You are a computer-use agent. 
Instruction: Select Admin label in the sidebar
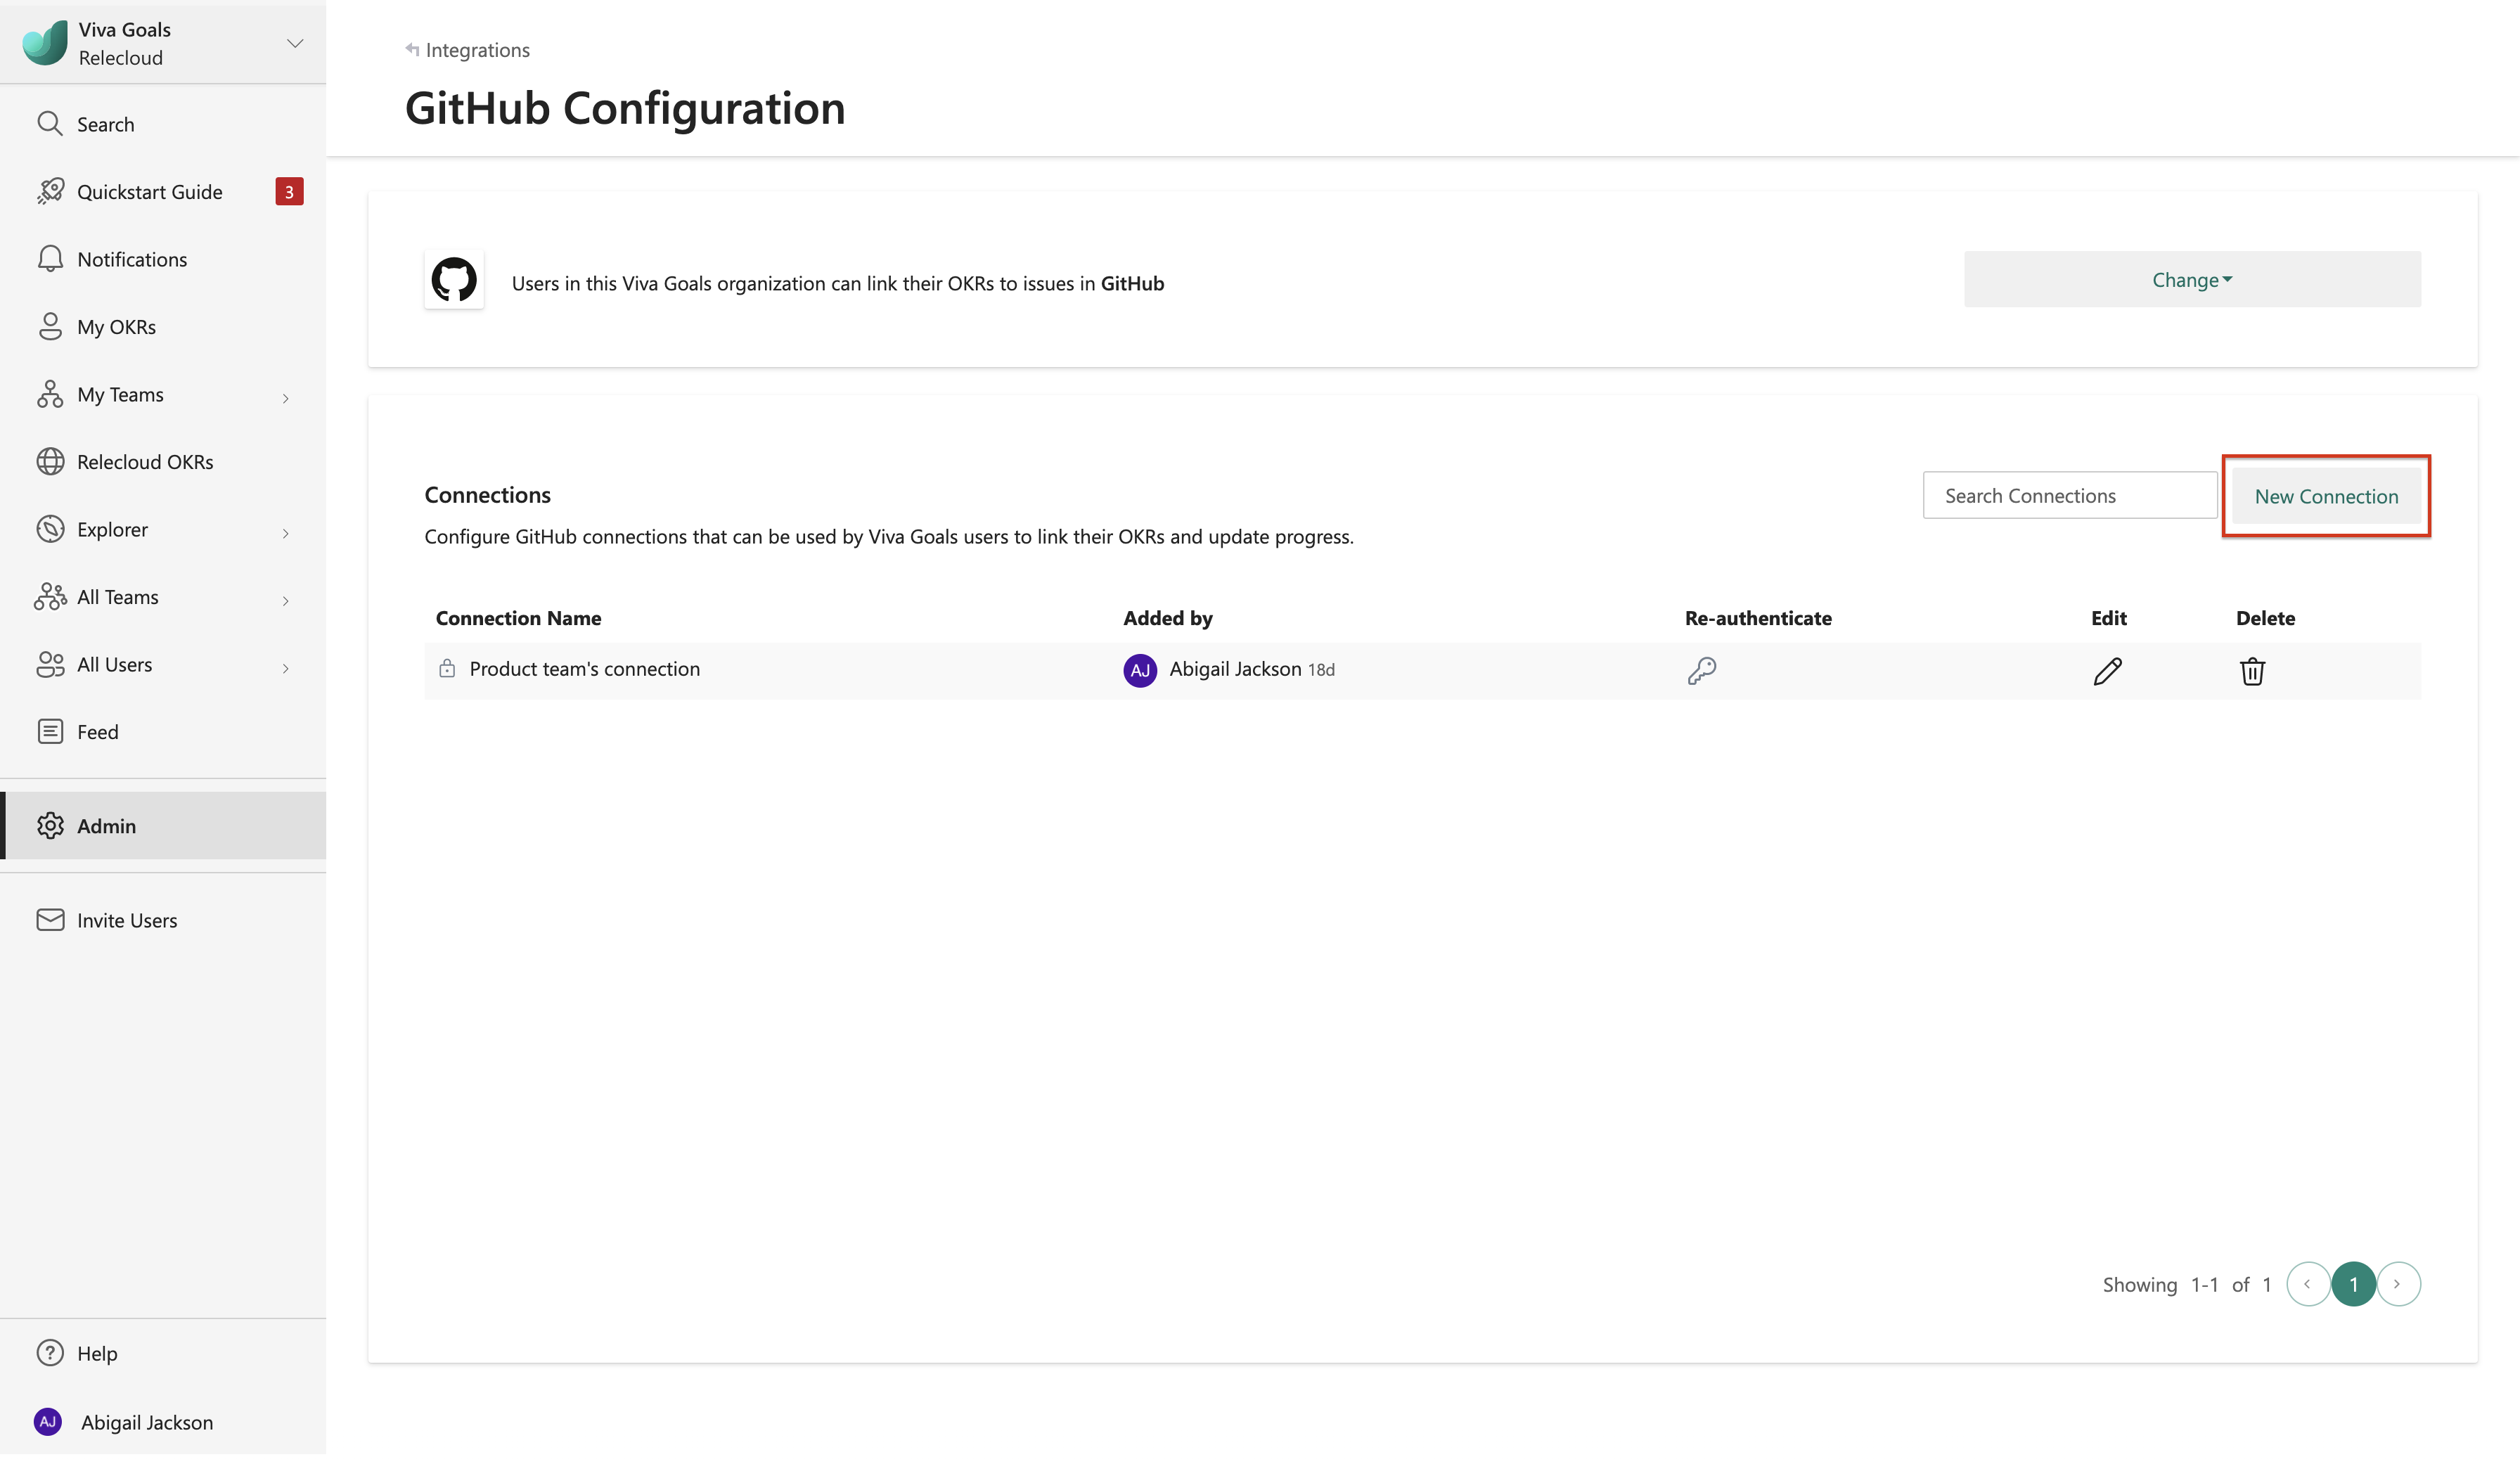(106, 826)
